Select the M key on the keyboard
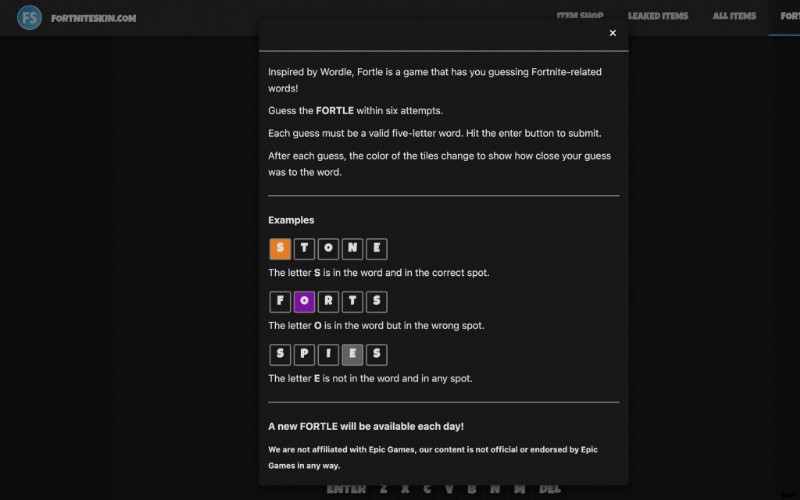Image resolution: width=800 pixels, height=500 pixels. click(x=518, y=489)
